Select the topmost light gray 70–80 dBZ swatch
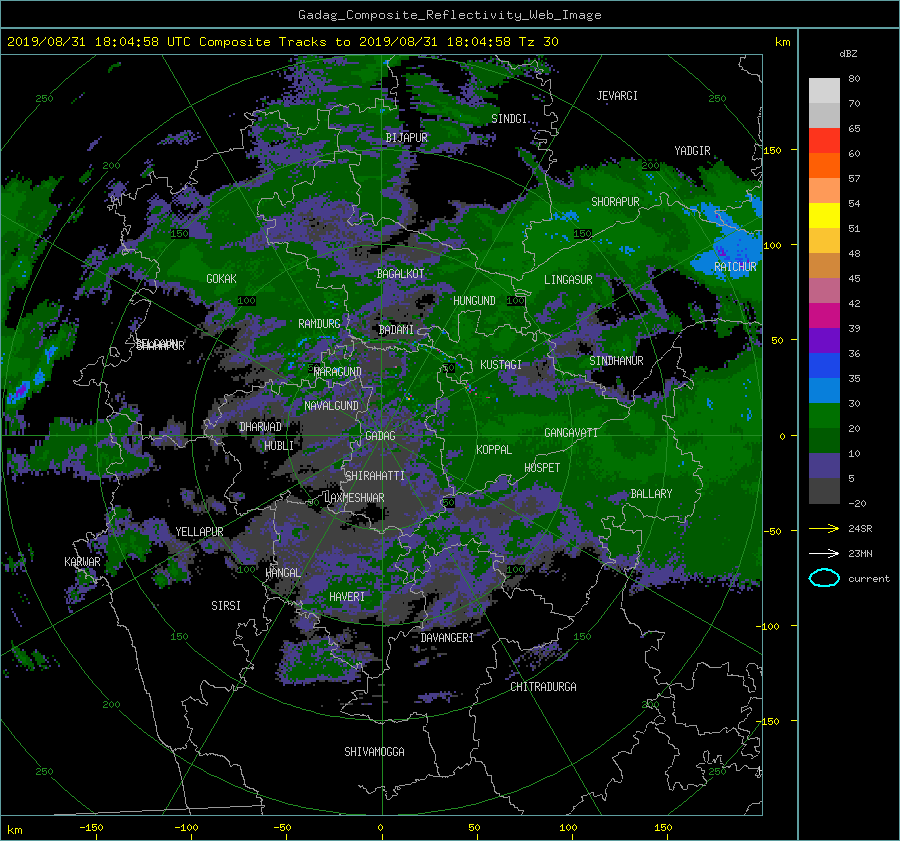The height and width of the screenshot is (841, 900). point(824,90)
